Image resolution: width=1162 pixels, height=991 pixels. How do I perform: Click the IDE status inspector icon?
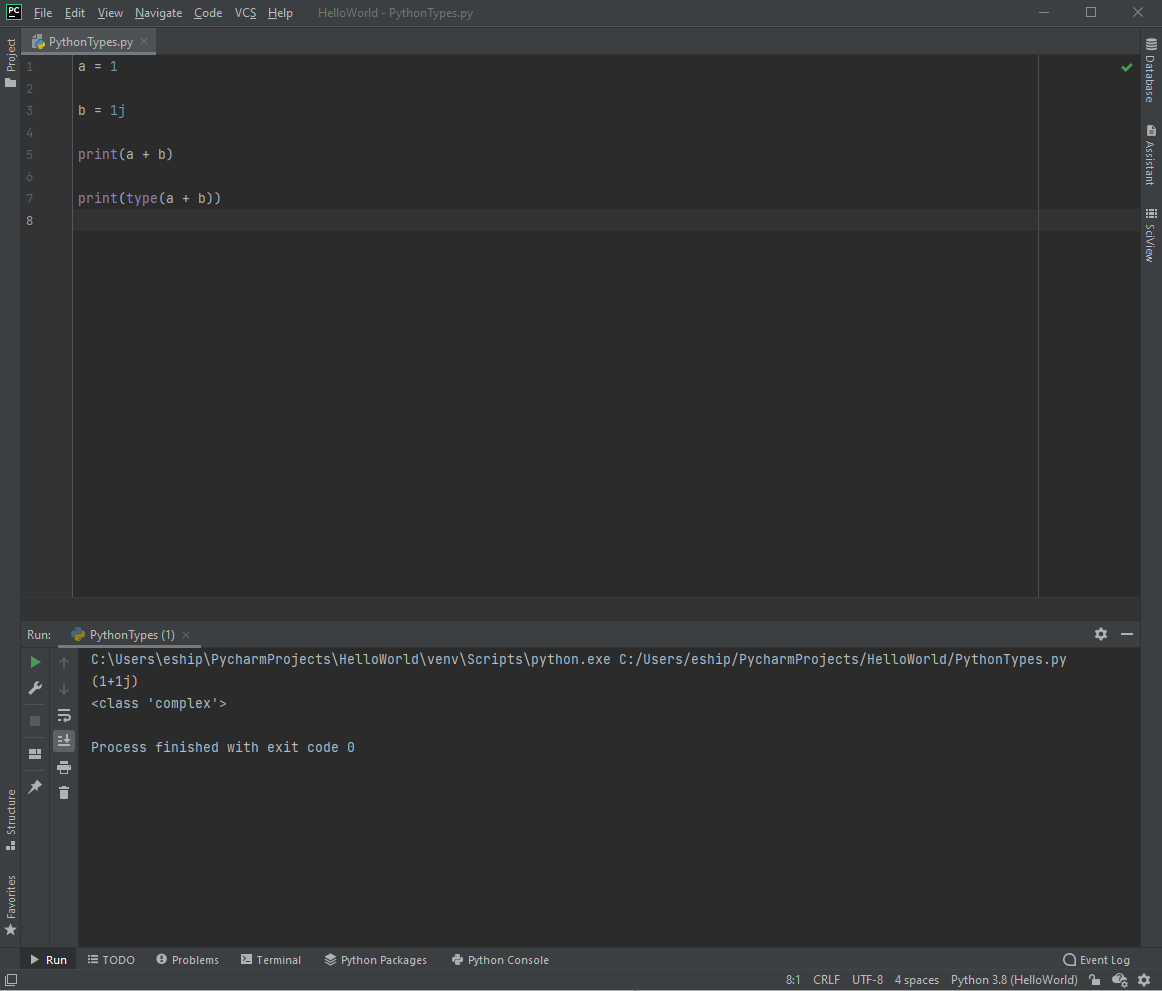click(x=1120, y=980)
